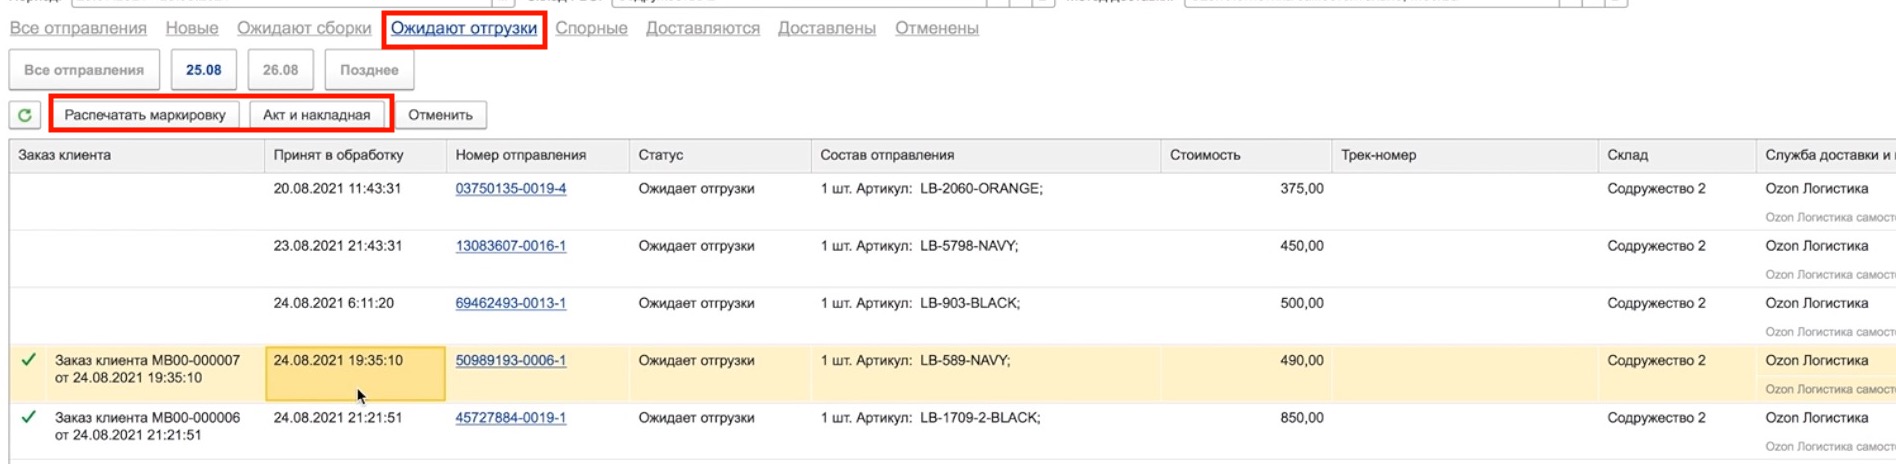
Task: Select highlighted cell 24.08.2021 19:35:10
Action: point(356,374)
